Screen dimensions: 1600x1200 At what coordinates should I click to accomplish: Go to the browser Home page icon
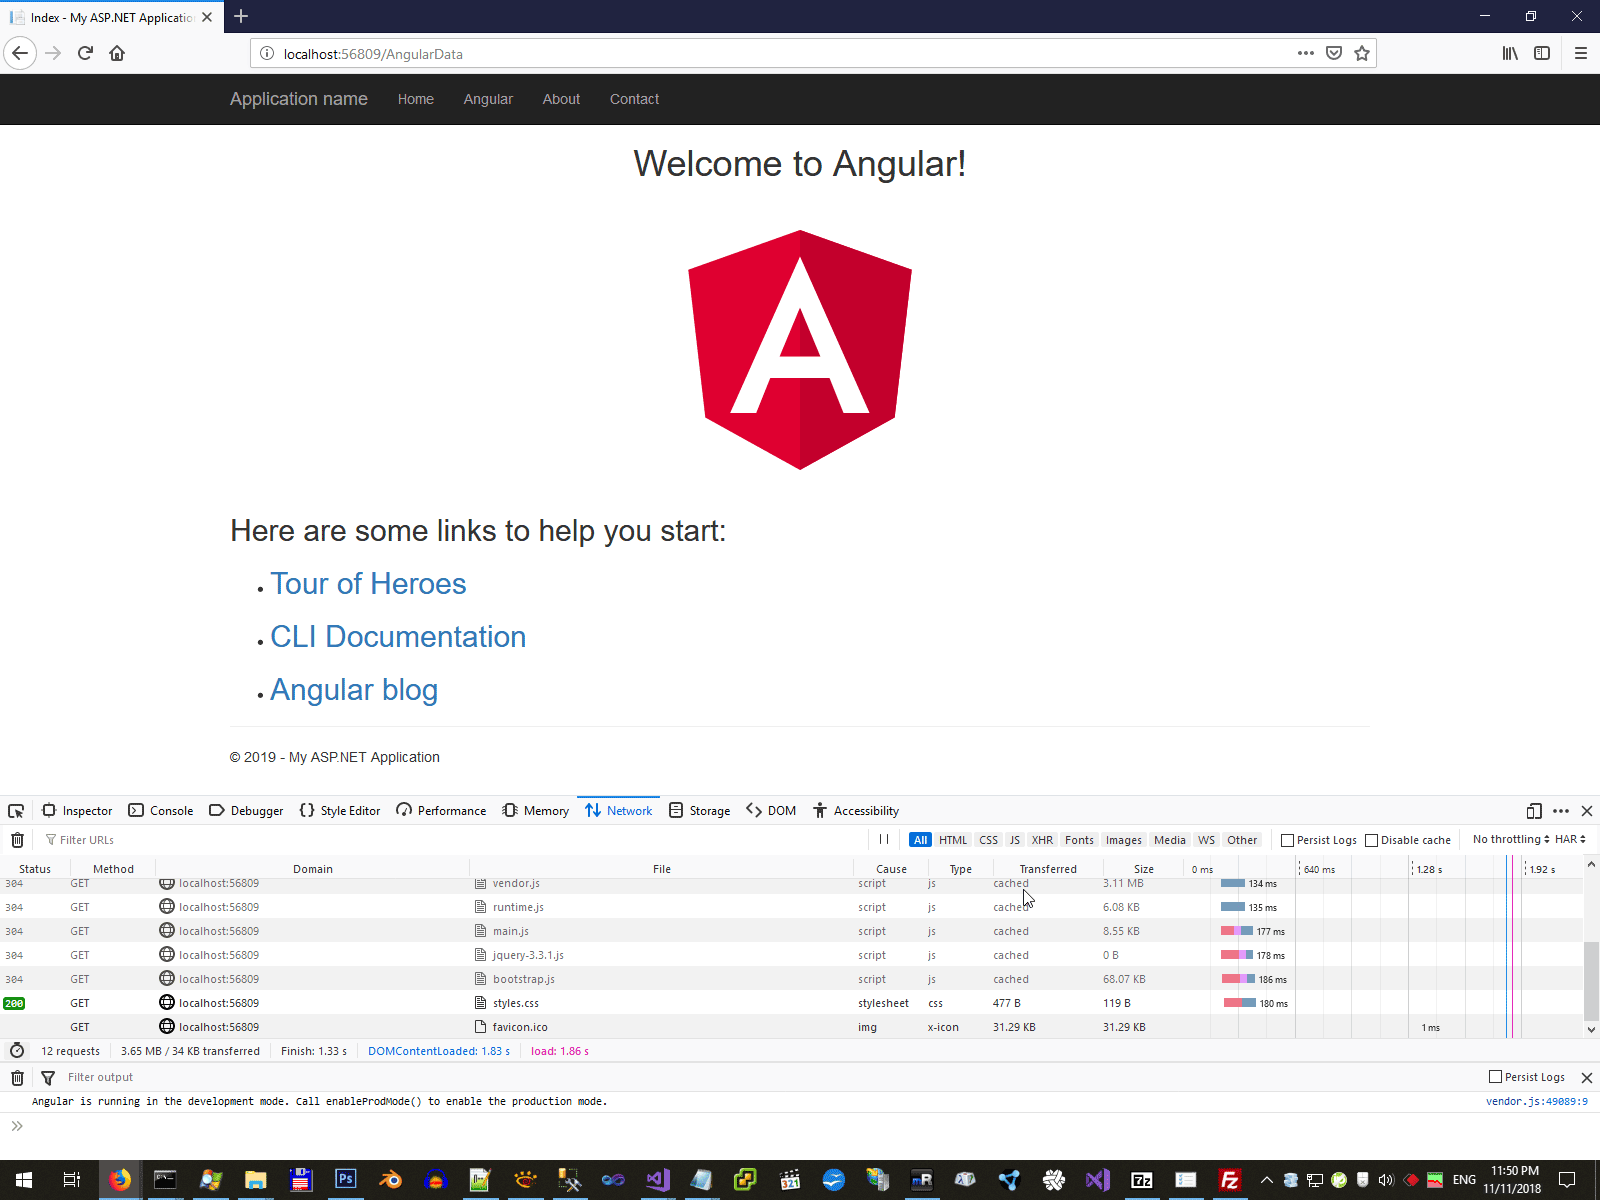(117, 53)
